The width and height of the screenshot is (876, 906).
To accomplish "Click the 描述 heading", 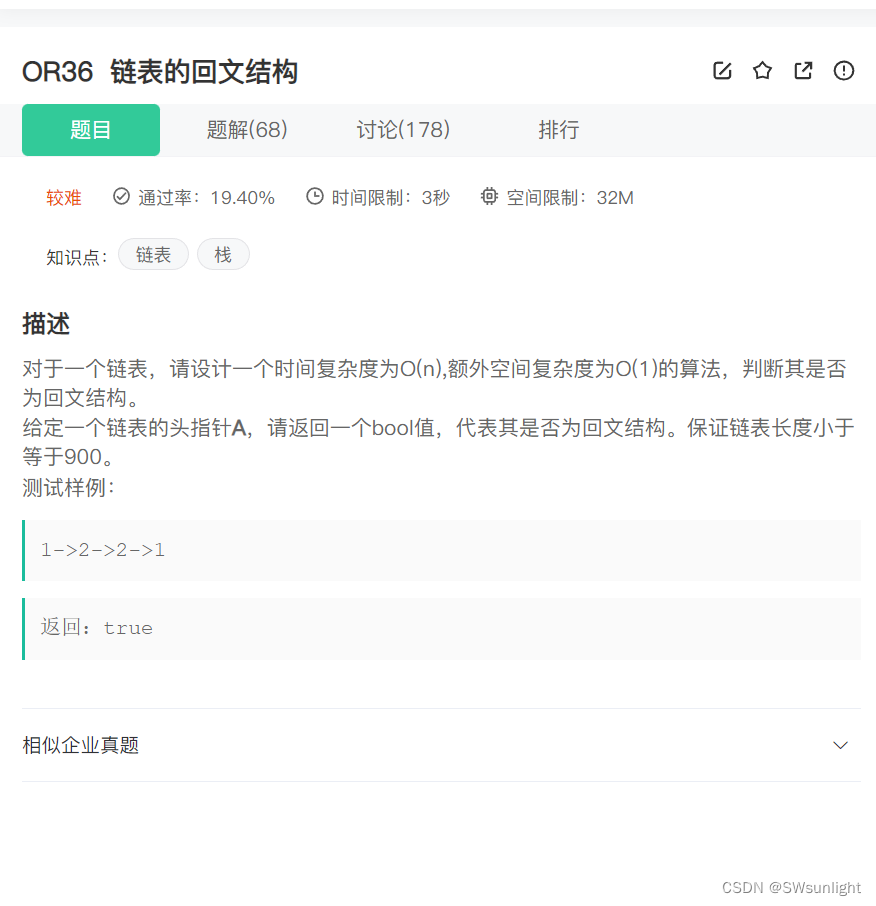I will 46,324.
